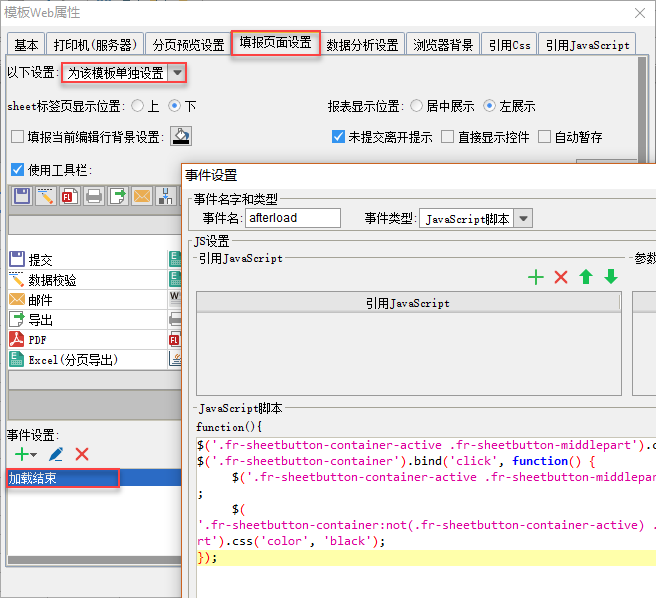The width and height of the screenshot is (656, 598).
Task: Switch to the 数据分析设置 tab
Action: 362,44
